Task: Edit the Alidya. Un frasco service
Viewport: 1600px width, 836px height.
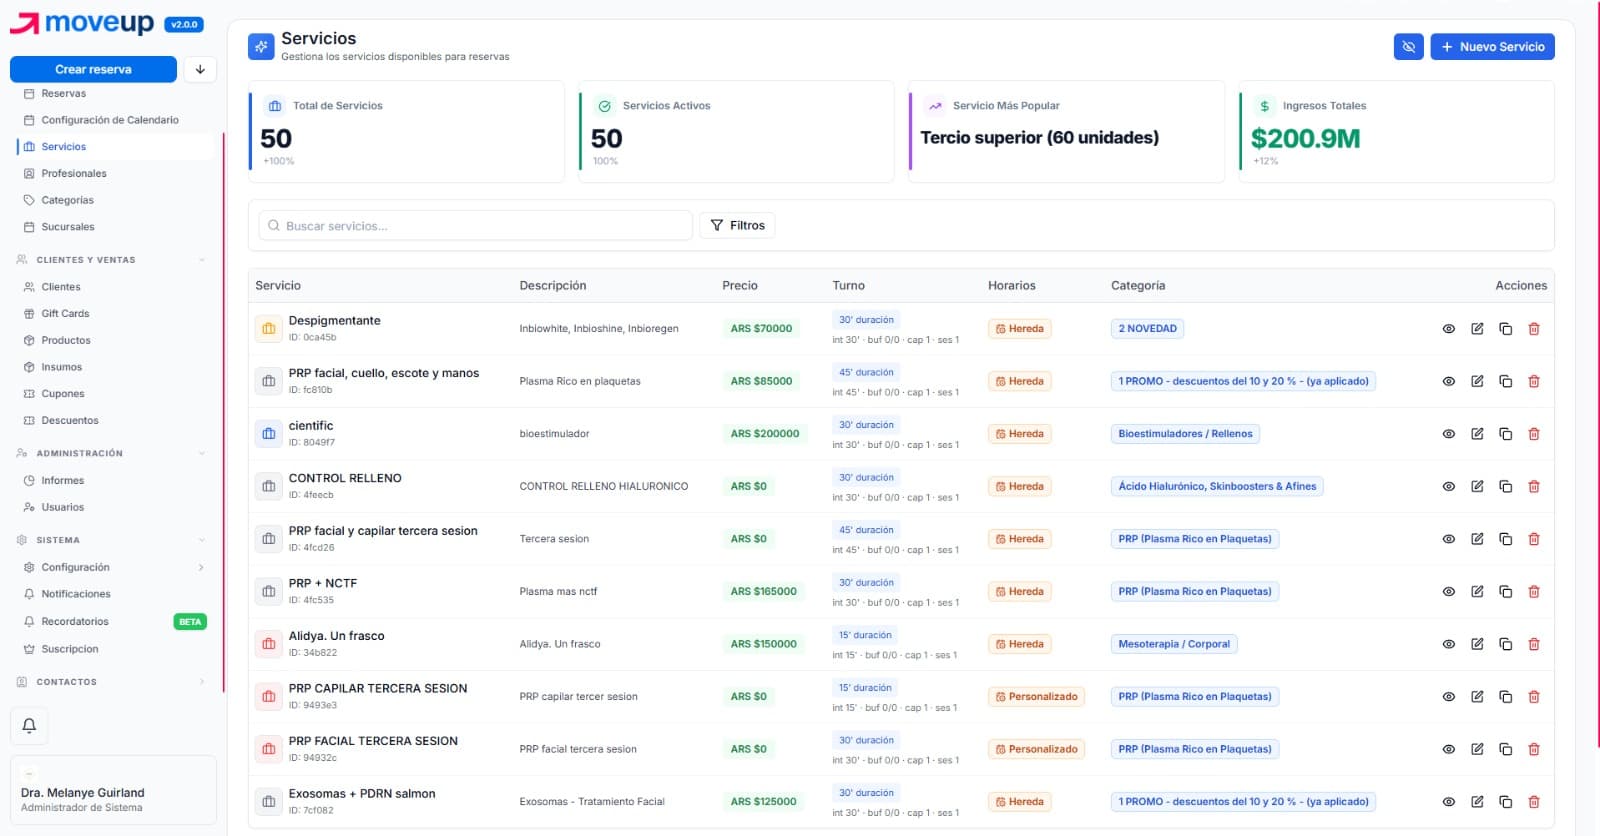Action: click(x=1477, y=644)
